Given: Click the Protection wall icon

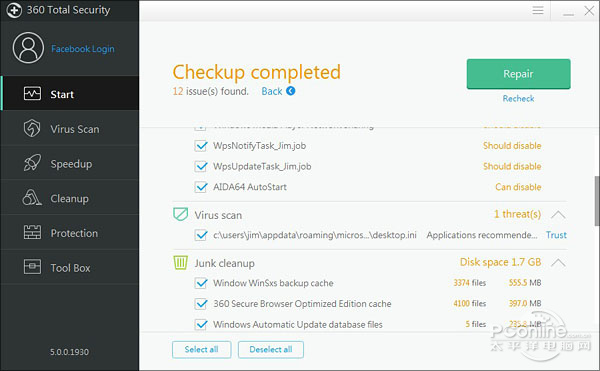Looking at the screenshot, I should pyautogui.click(x=32, y=233).
